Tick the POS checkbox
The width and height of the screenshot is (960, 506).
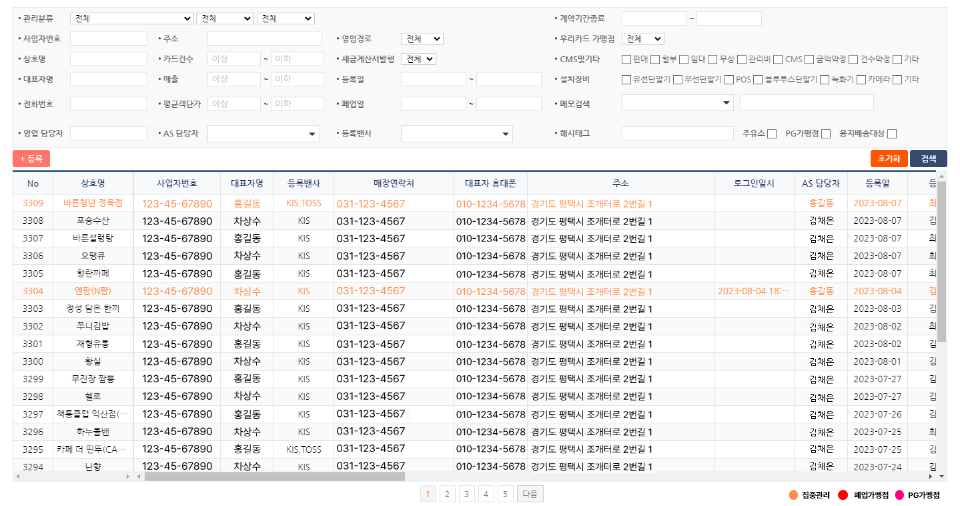click(729, 80)
